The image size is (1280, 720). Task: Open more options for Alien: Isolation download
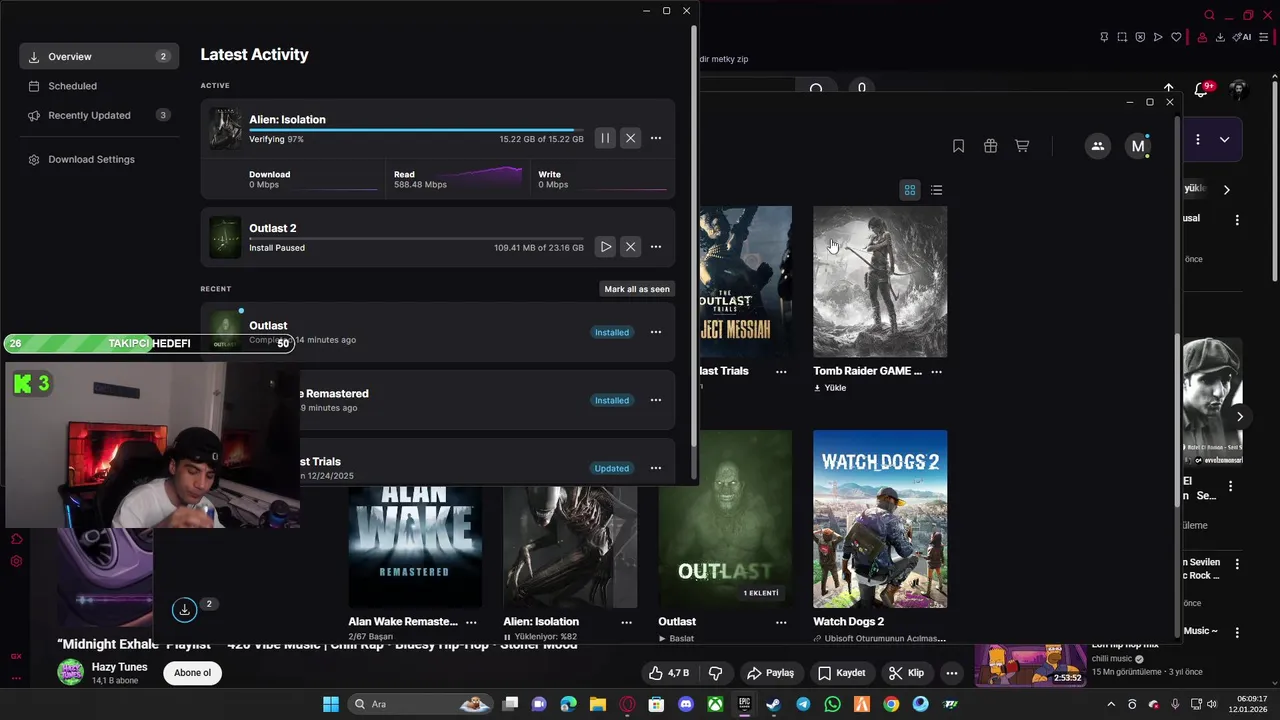point(656,138)
